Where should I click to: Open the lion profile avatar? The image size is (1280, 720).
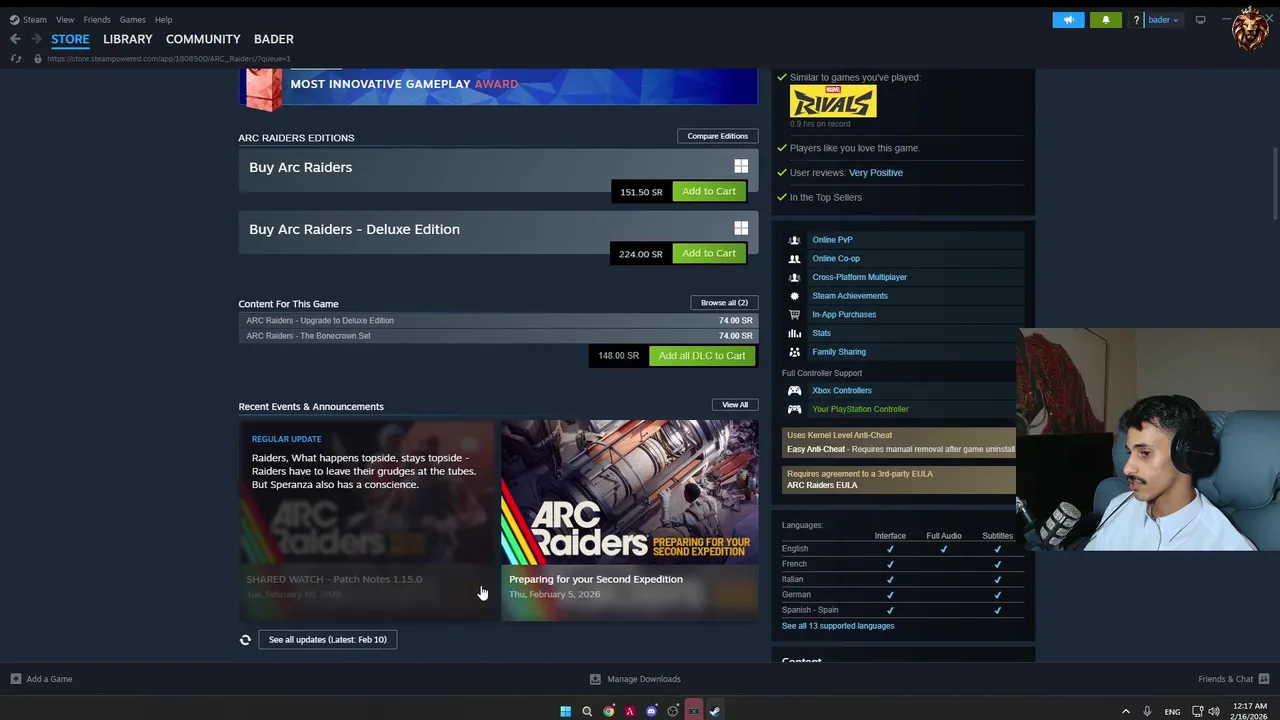1250,29
